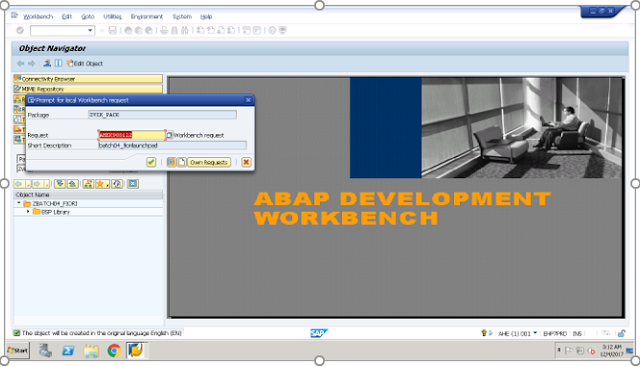Click the taskbar clock showing 3:12 AM
Viewport: 640px width, 367px height.
tap(611, 351)
